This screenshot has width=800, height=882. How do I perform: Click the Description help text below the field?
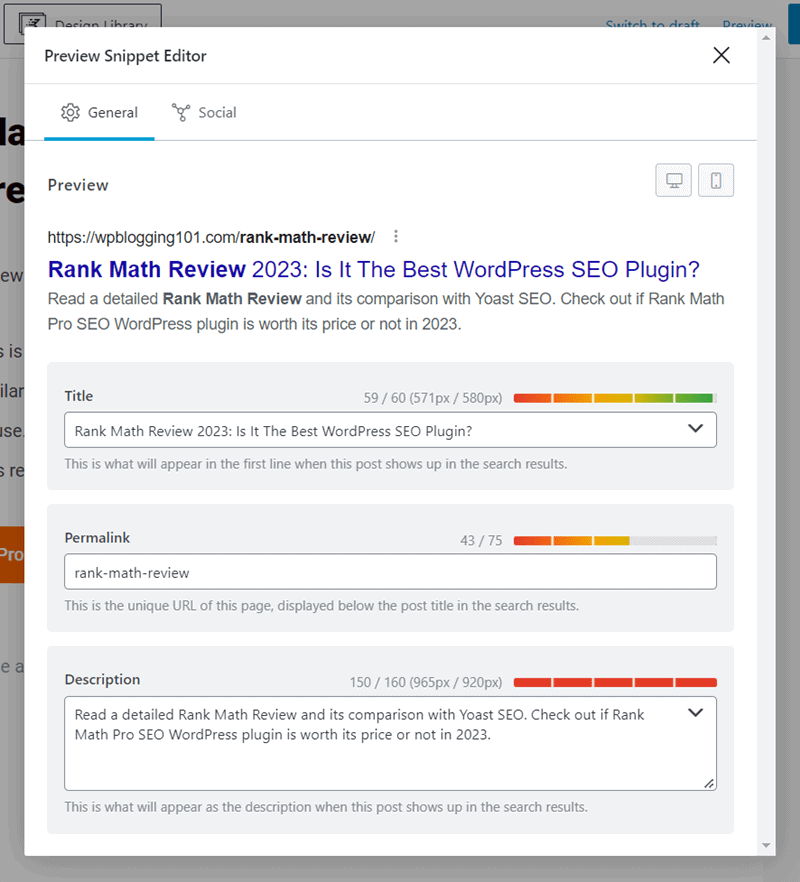point(326,807)
